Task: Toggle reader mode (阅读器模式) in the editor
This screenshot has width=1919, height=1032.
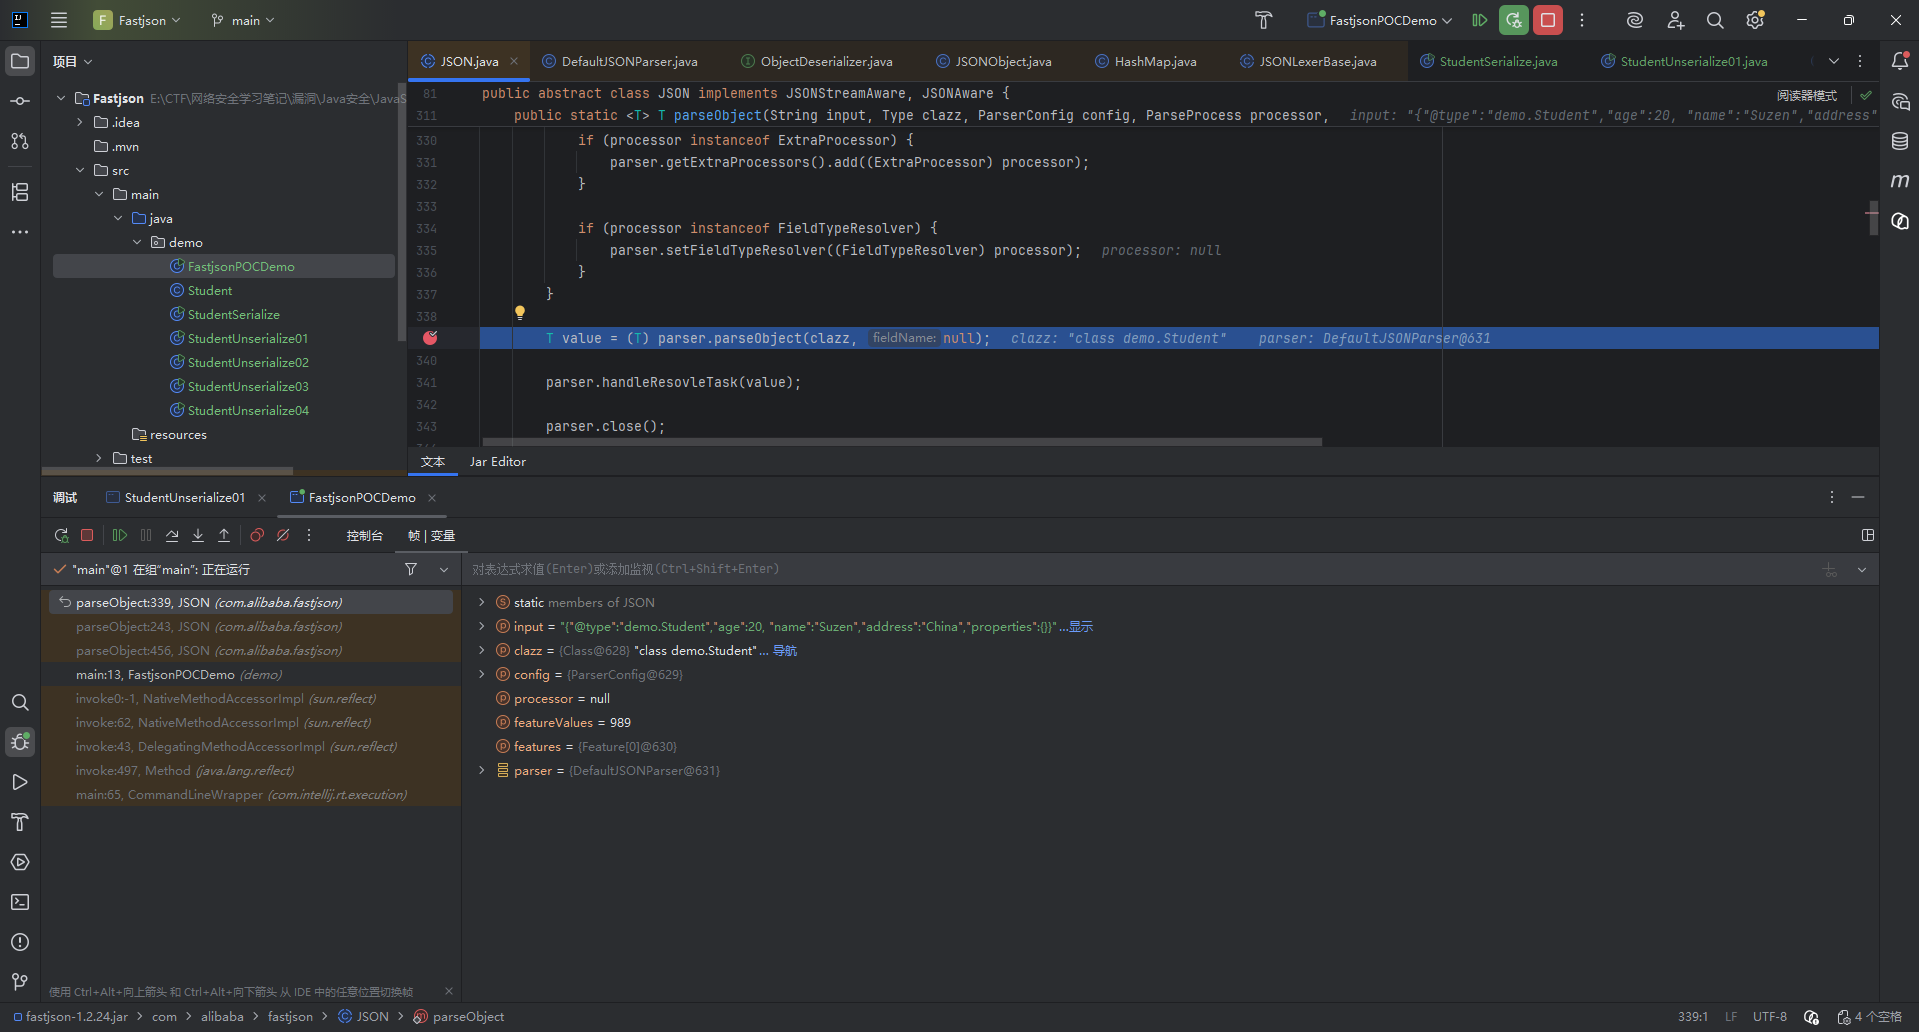Action: pyautogui.click(x=1807, y=96)
